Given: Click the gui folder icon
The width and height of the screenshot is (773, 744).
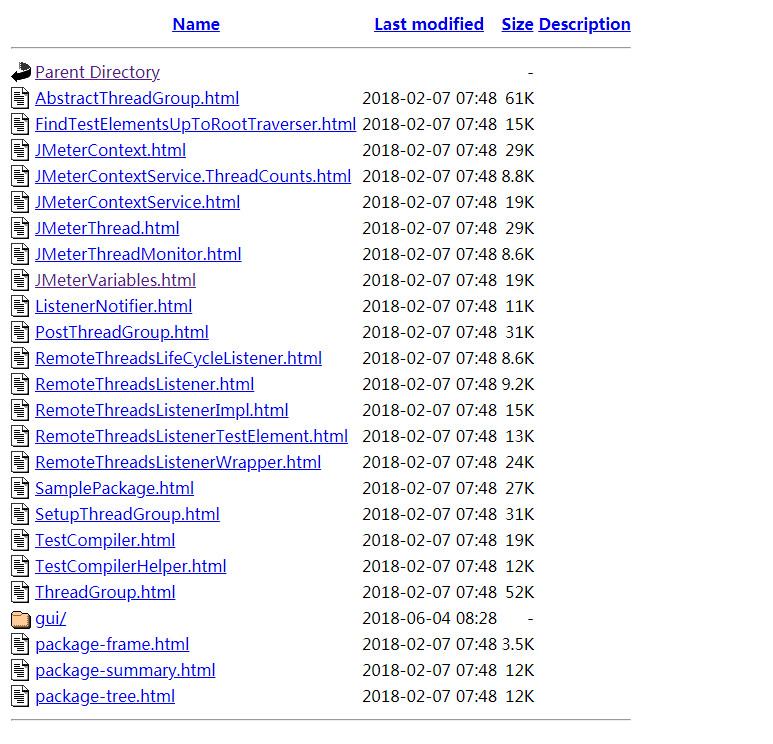Looking at the screenshot, I should 21,618.
